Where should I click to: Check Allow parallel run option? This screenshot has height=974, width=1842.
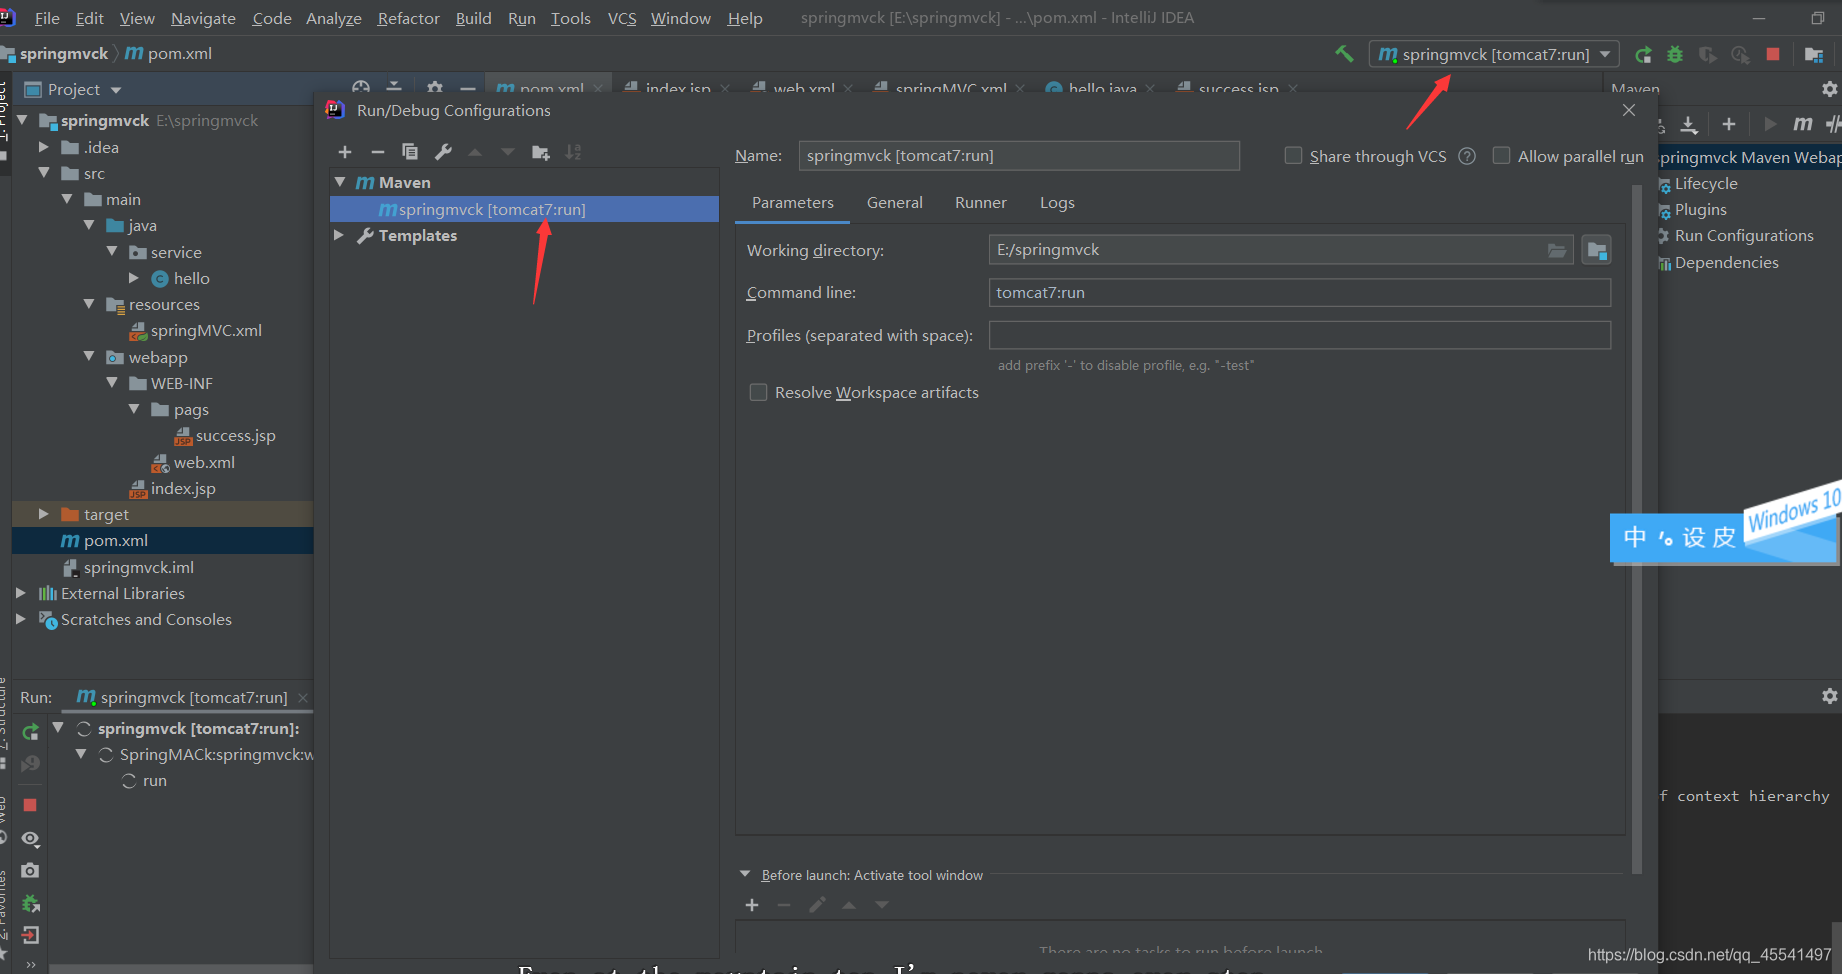click(x=1501, y=156)
